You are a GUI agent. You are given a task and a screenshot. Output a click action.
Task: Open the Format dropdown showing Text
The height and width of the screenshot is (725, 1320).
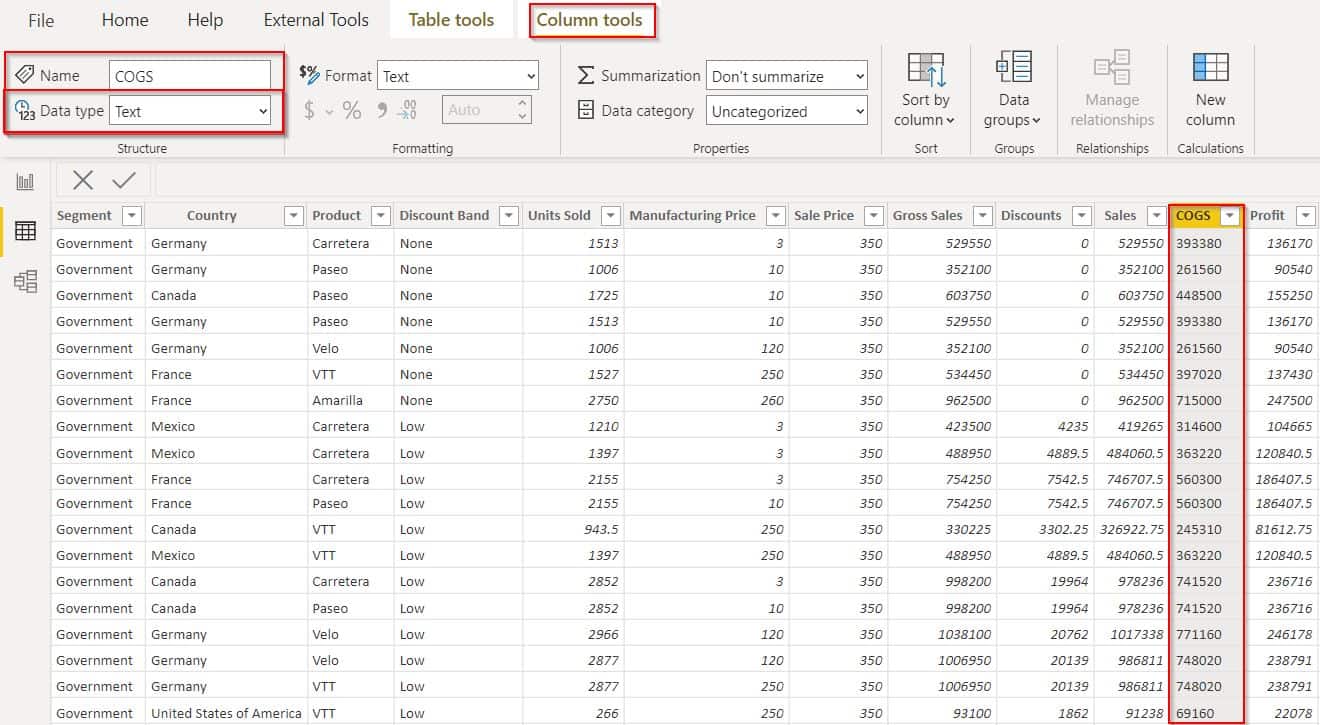tap(458, 76)
